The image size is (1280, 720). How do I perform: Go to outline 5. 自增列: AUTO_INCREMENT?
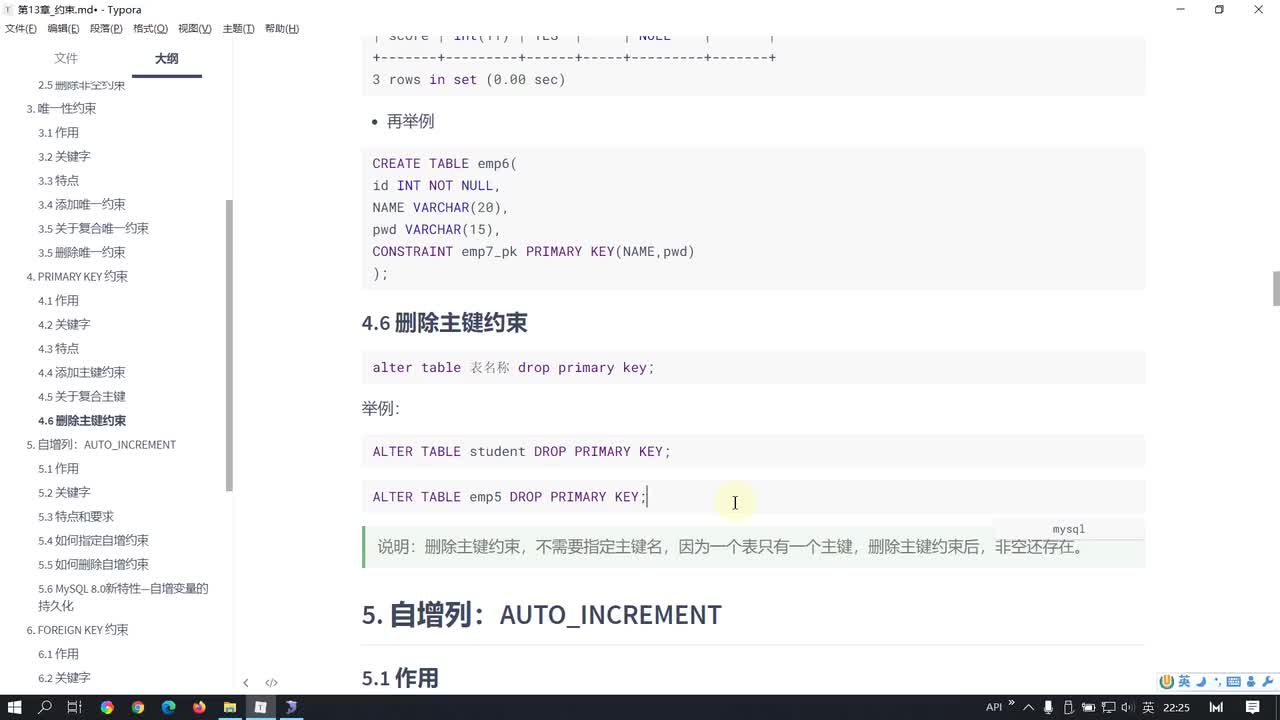click(101, 444)
